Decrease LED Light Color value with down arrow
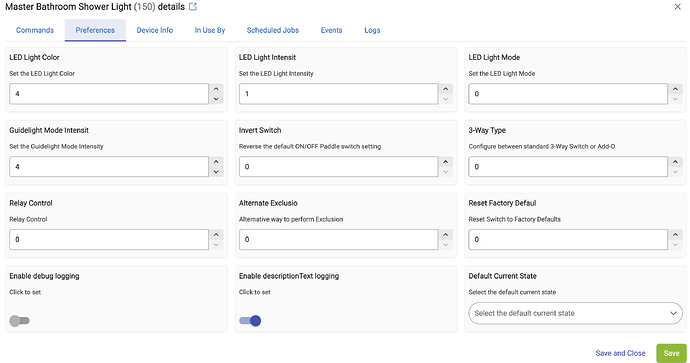Image resolution: width=690 pixels, height=363 pixels. [216, 99]
